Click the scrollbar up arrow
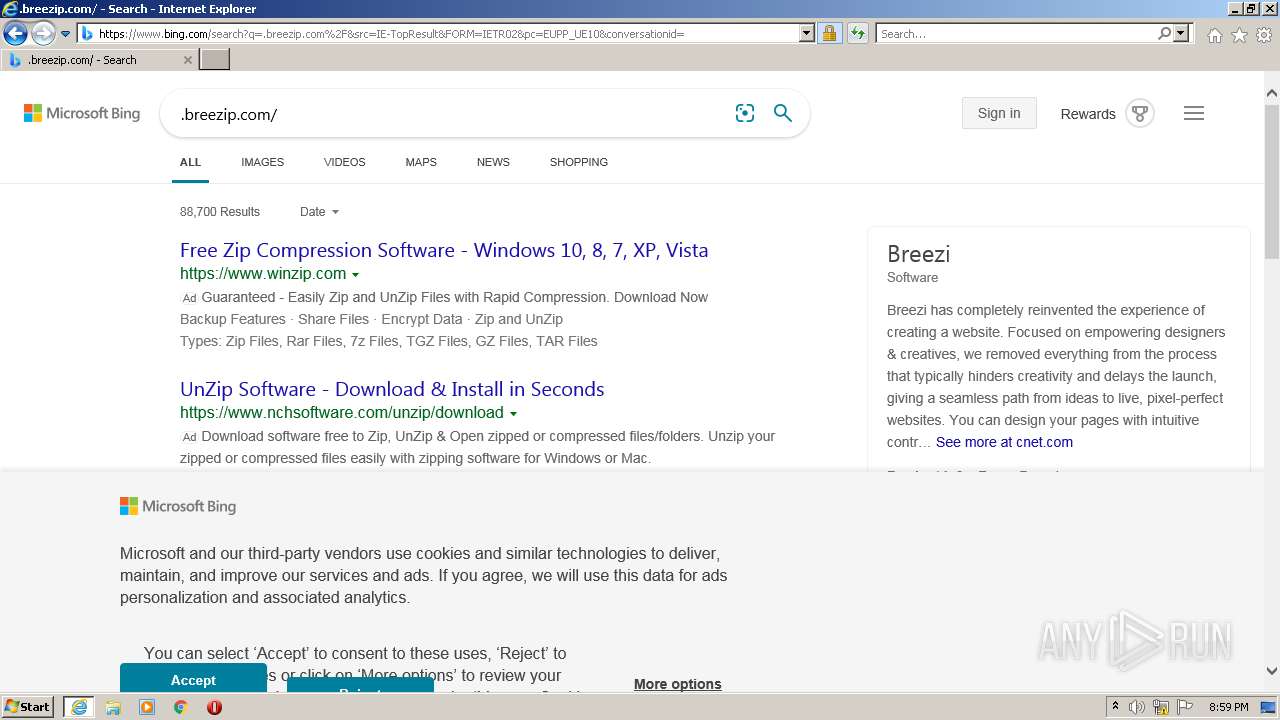Screen dimensions: 1280x720 [x=1272, y=94]
